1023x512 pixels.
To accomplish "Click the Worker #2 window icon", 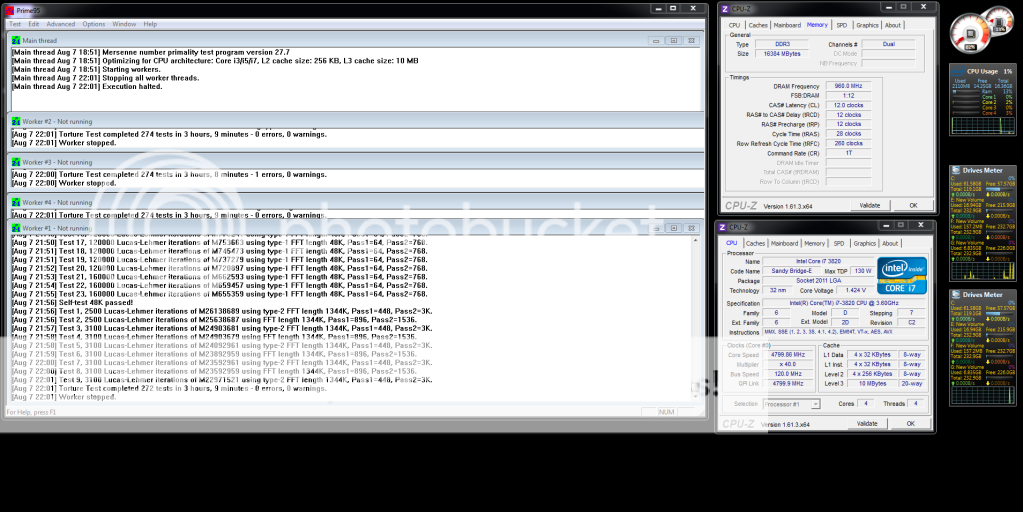I will [16, 121].
